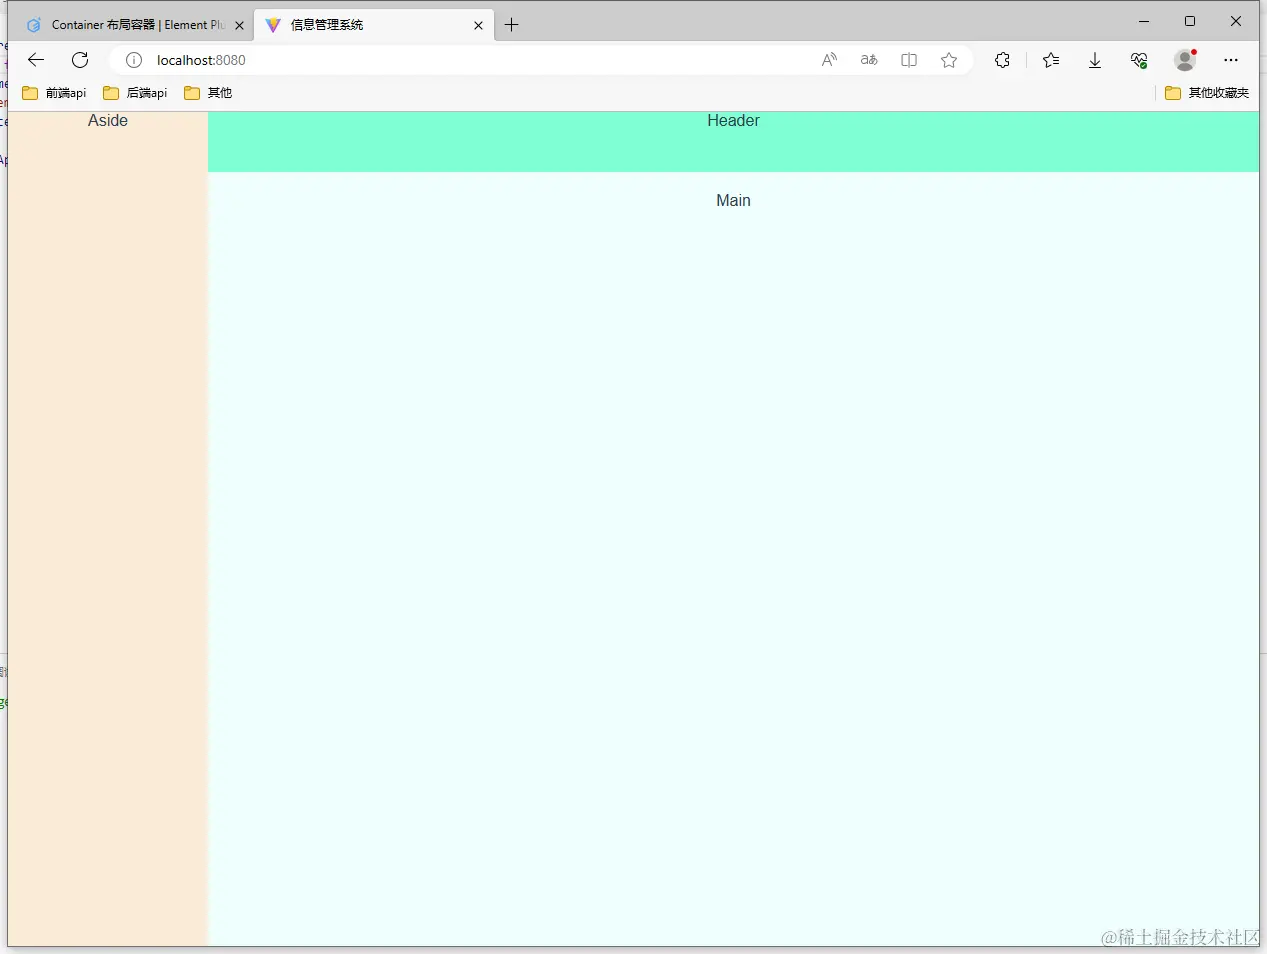Image resolution: width=1267 pixels, height=954 pixels.
Task: Open the 其他 bookmarks folder
Action: tap(208, 93)
